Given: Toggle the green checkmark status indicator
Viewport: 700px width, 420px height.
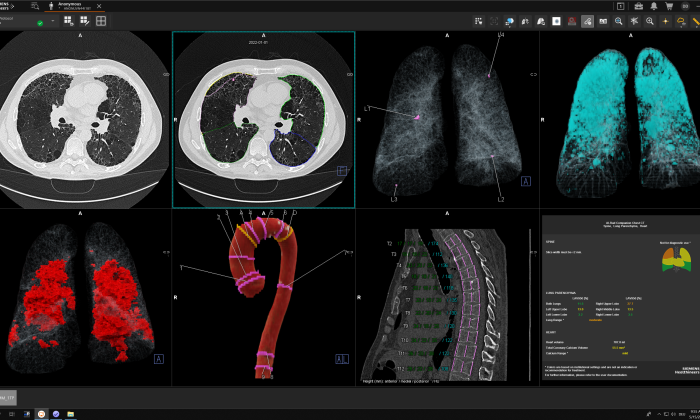Looking at the screenshot, I should click(x=40, y=21).
